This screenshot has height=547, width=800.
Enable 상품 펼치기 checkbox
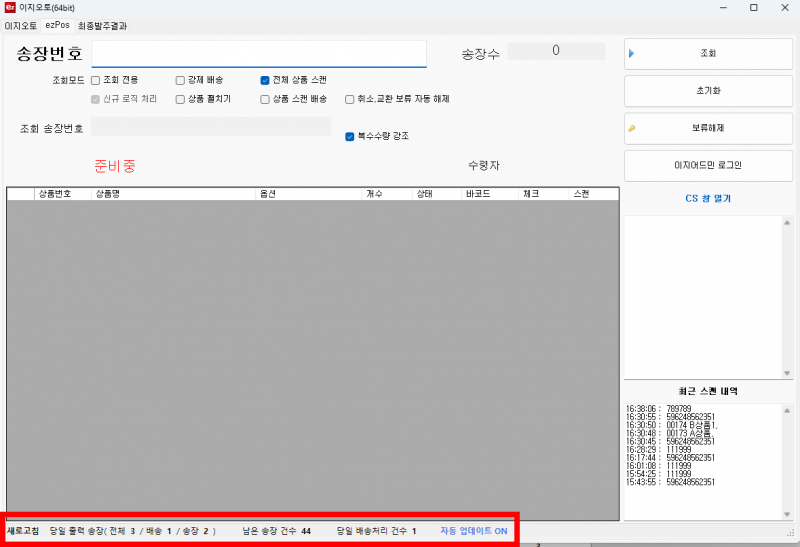pos(180,99)
